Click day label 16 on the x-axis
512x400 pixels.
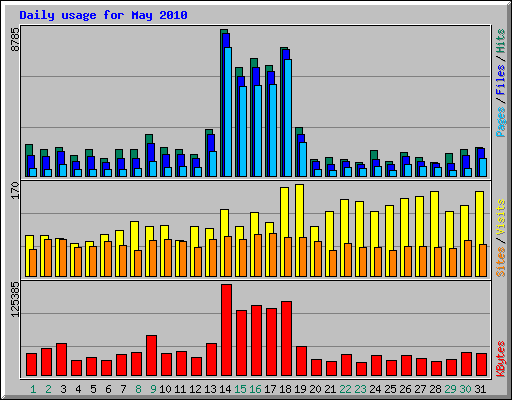(x=255, y=389)
